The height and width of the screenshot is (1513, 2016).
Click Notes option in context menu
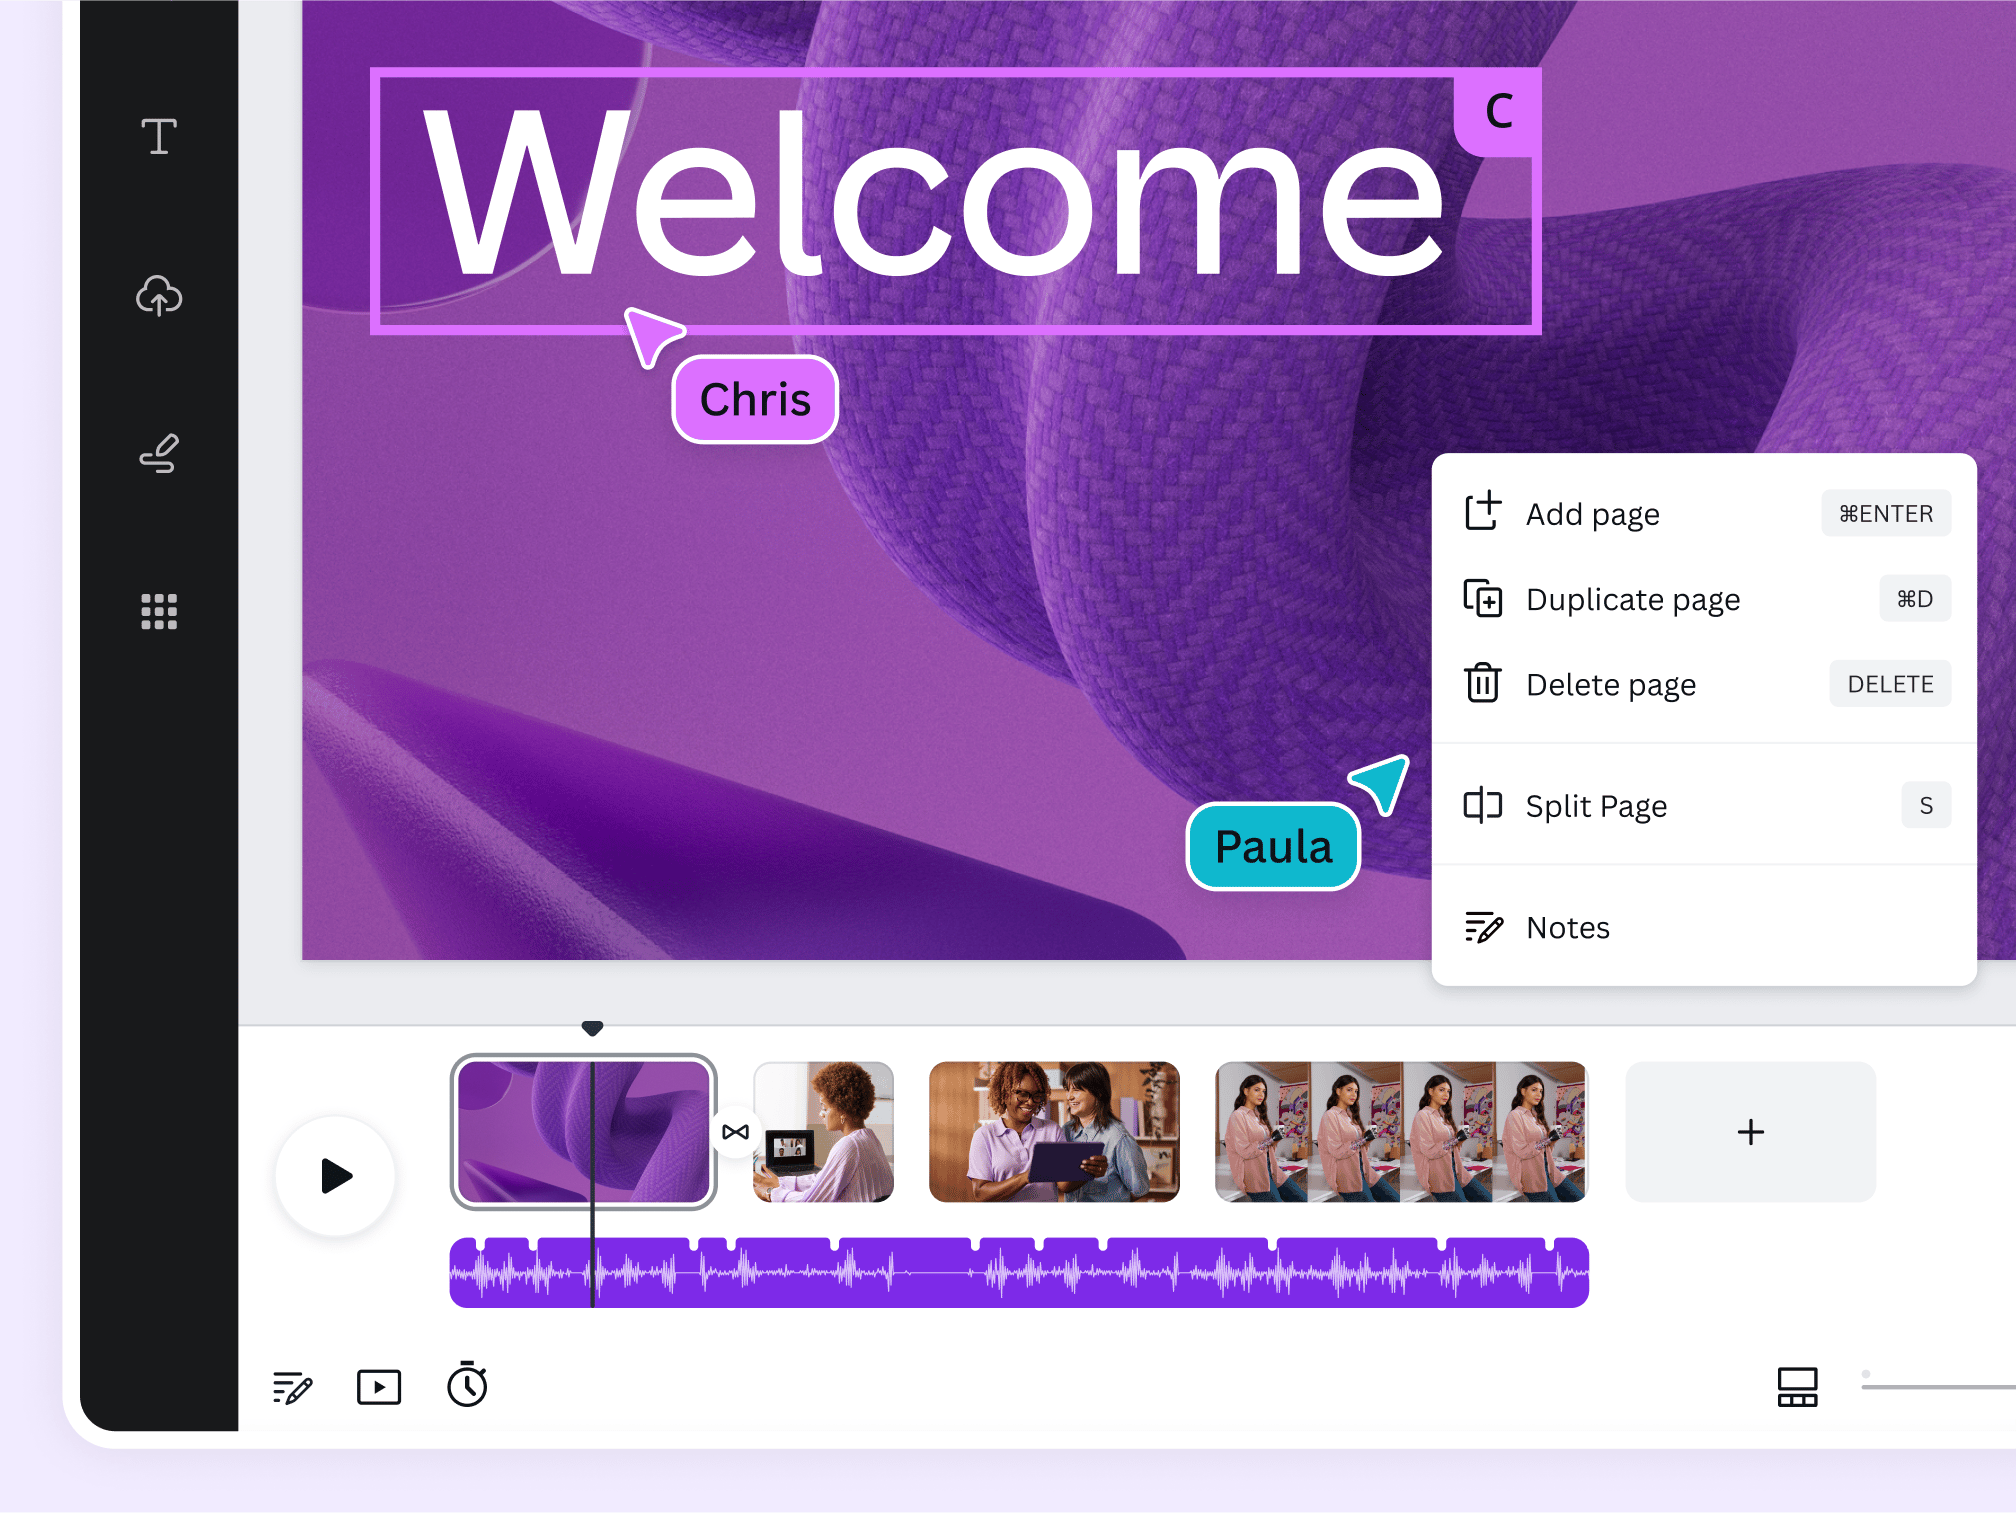click(x=1570, y=927)
